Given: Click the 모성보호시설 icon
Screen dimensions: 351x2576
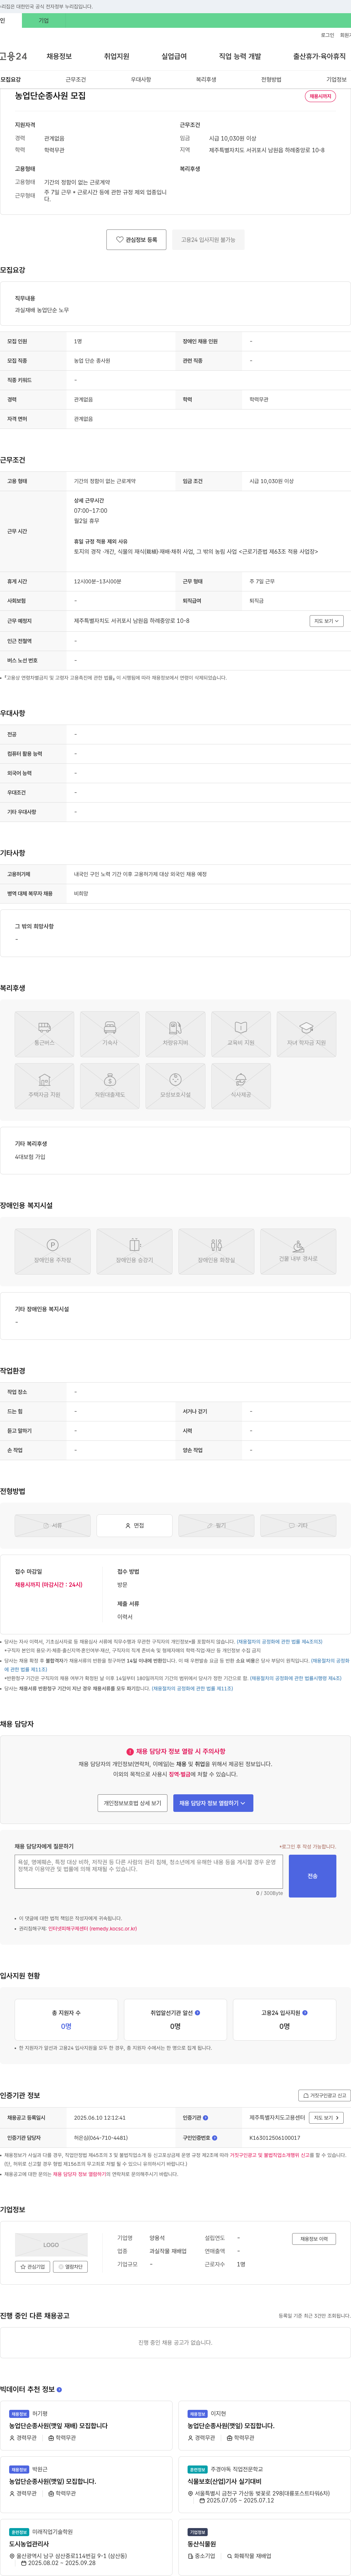Looking at the screenshot, I should [x=175, y=1086].
